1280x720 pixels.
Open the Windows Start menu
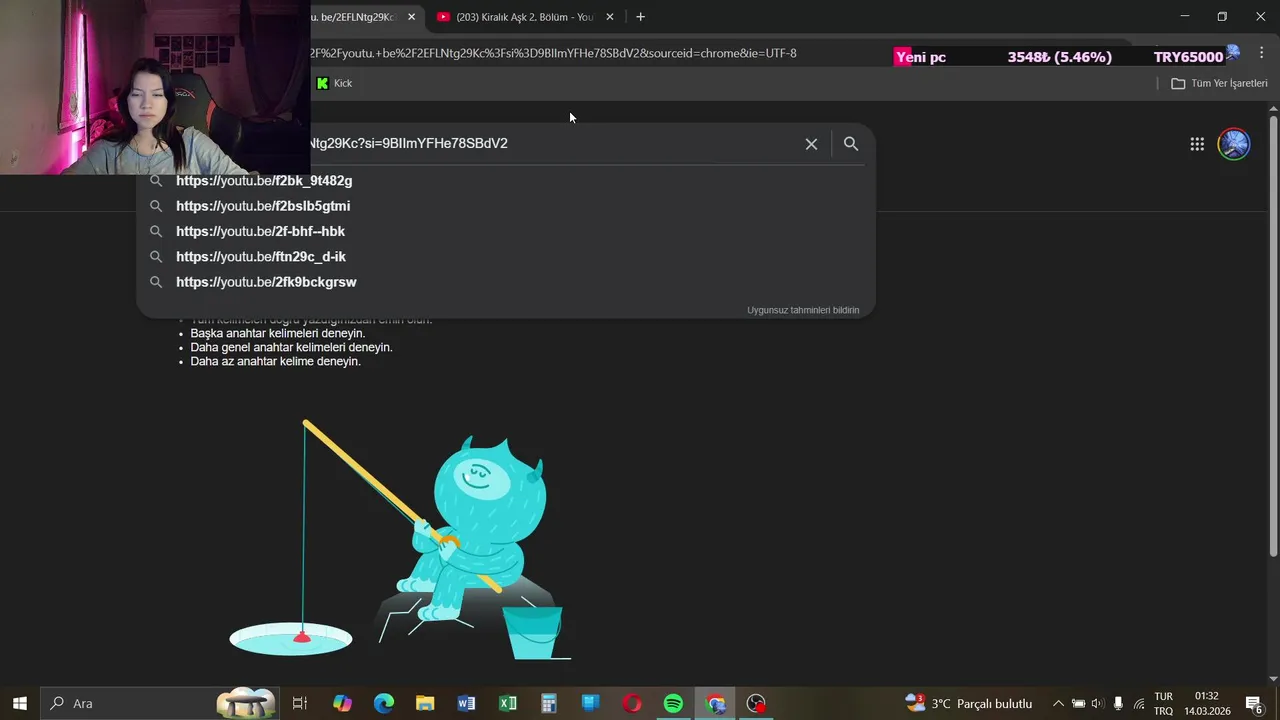[x=20, y=703]
